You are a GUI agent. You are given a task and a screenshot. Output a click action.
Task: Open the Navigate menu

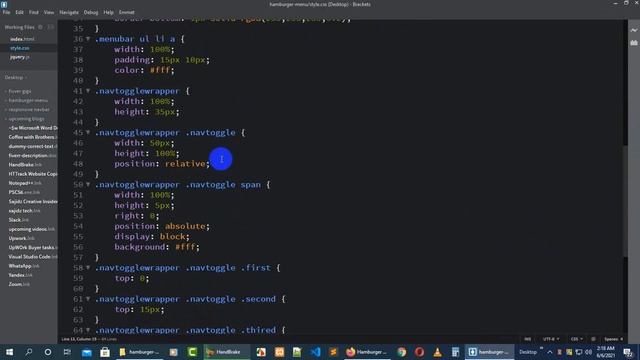point(69,12)
